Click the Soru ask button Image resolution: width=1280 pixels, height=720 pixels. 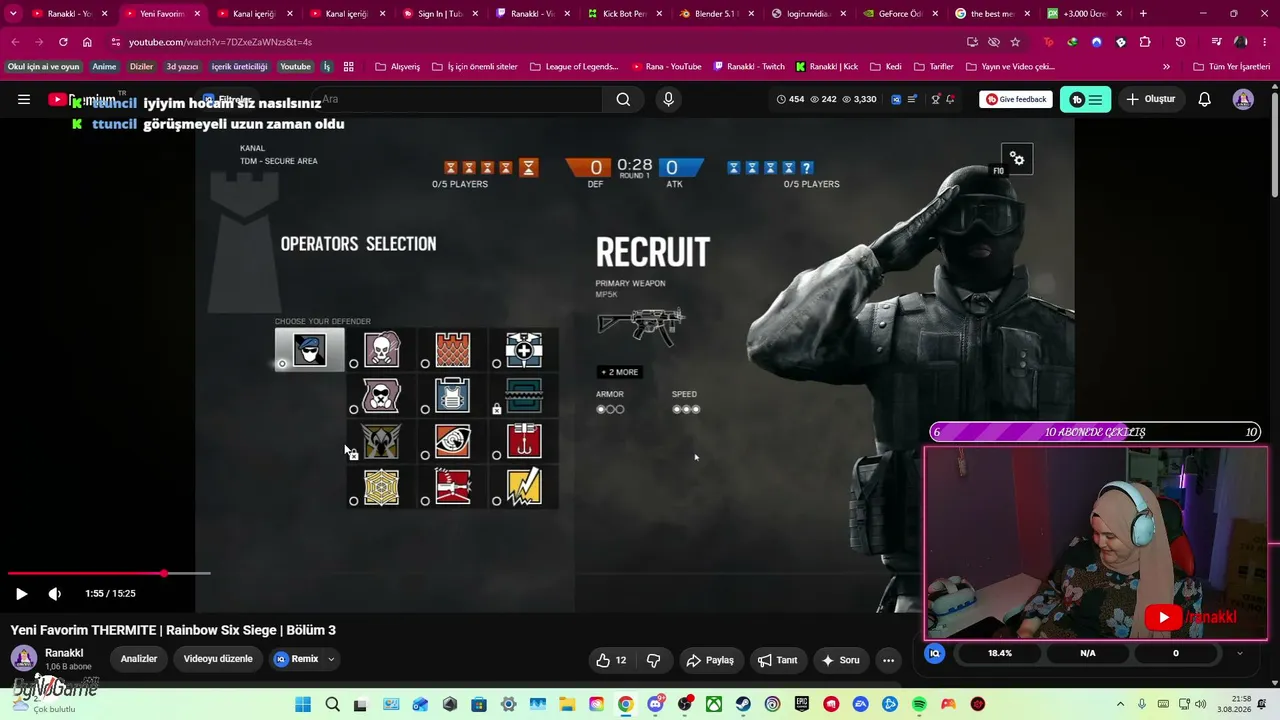pos(841,660)
